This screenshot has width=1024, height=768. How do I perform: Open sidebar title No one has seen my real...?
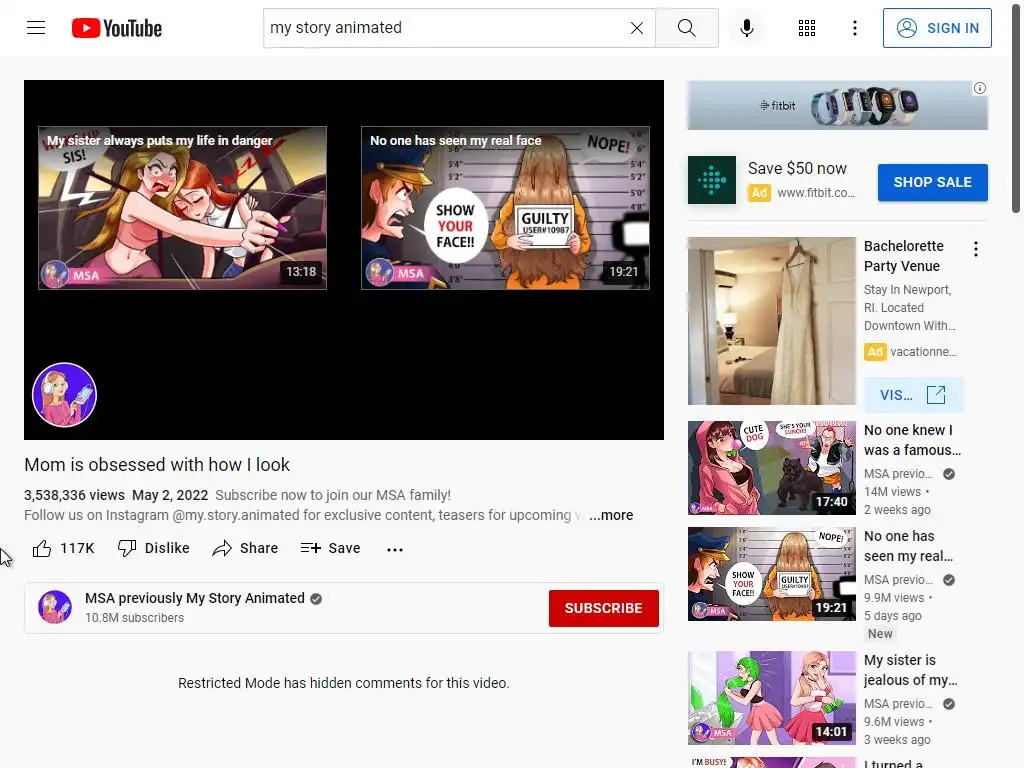(908, 546)
